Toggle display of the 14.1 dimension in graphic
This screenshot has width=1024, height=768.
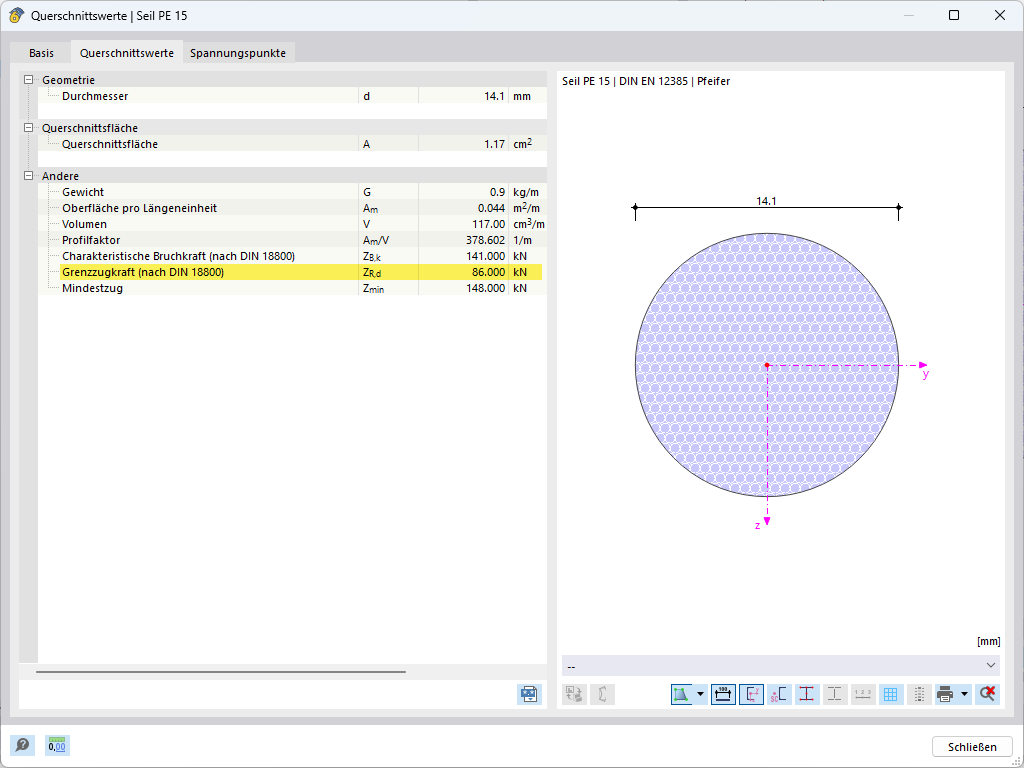pyautogui.click(x=721, y=694)
